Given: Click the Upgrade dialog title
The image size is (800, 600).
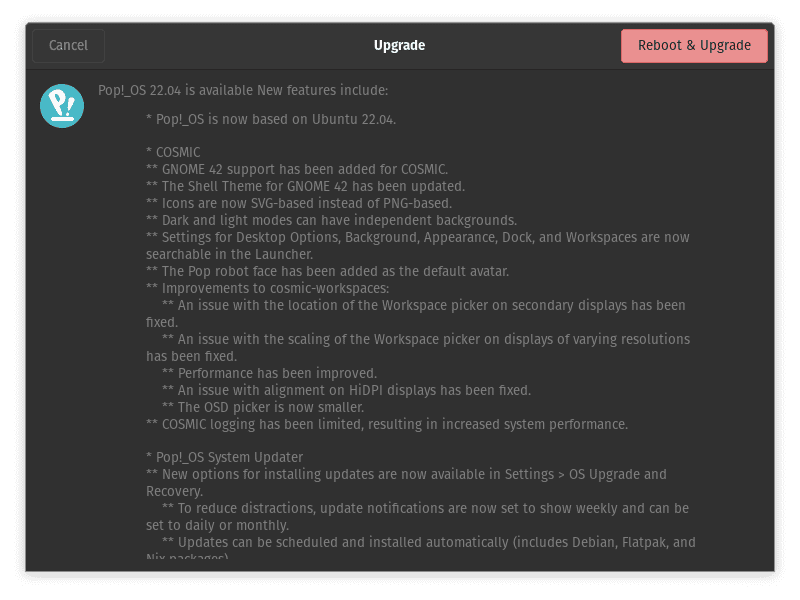Looking at the screenshot, I should [x=399, y=45].
